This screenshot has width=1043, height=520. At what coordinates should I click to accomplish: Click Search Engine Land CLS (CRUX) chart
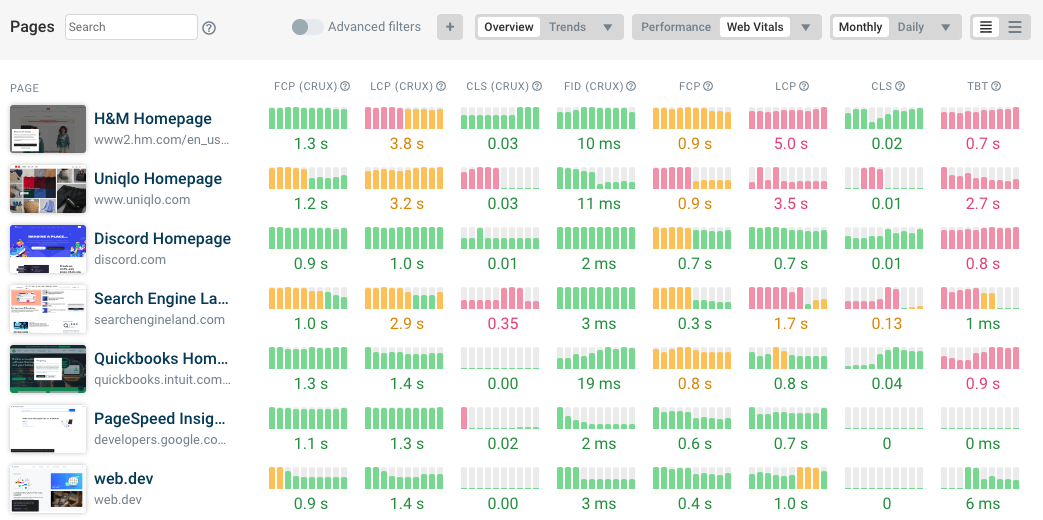coord(500,297)
